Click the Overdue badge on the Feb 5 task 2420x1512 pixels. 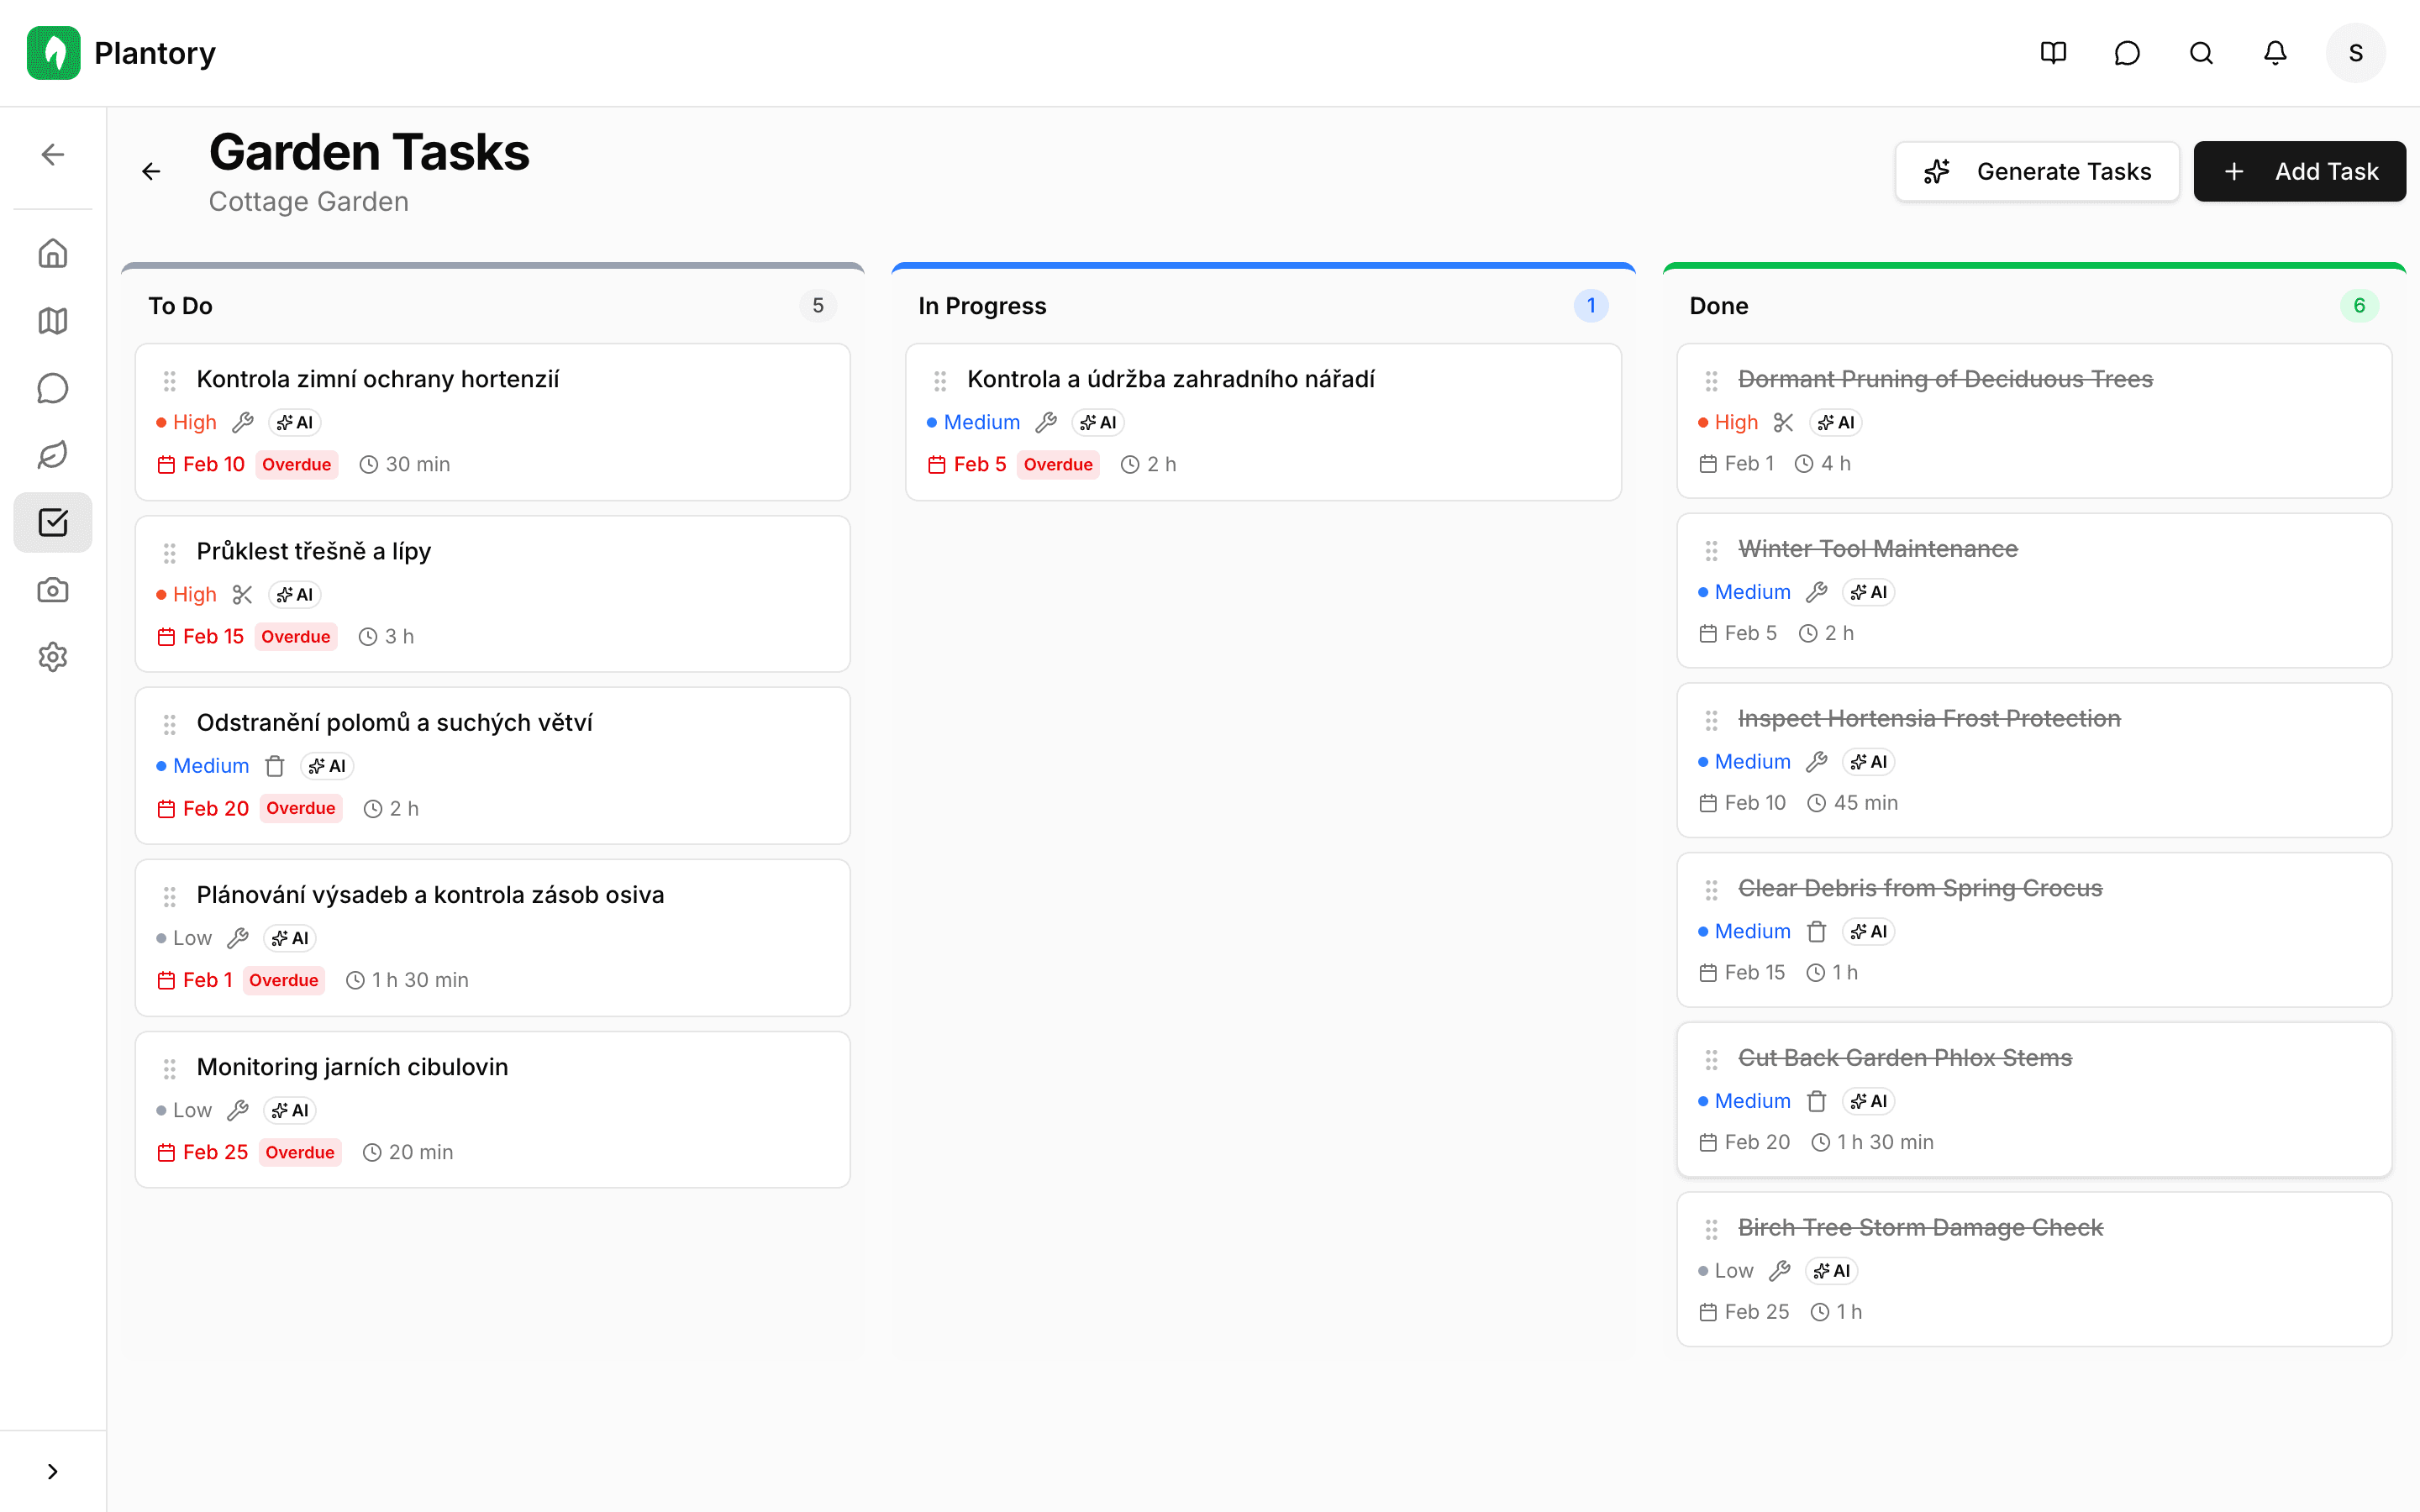[1058, 464]
